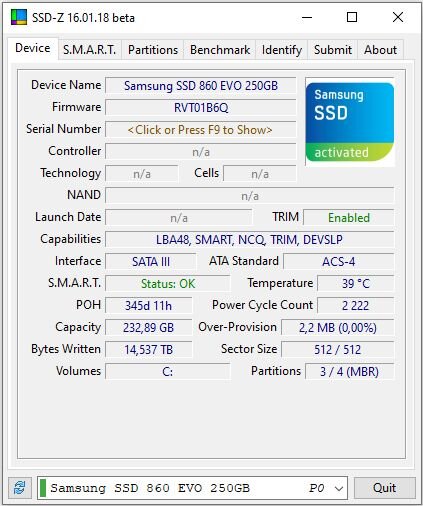Click the Technology n/a field
This screenshot has height=506, width=423.
click(142, 174)
